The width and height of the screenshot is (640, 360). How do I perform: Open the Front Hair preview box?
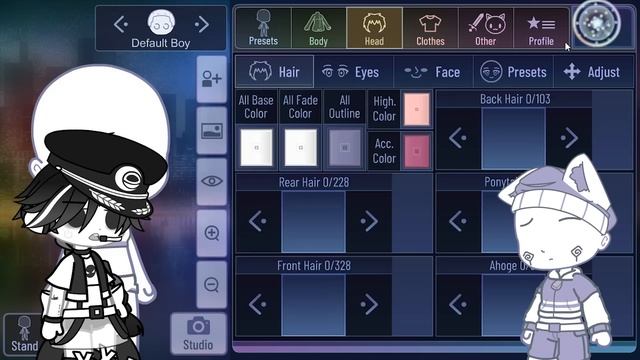tap(313, 305)
